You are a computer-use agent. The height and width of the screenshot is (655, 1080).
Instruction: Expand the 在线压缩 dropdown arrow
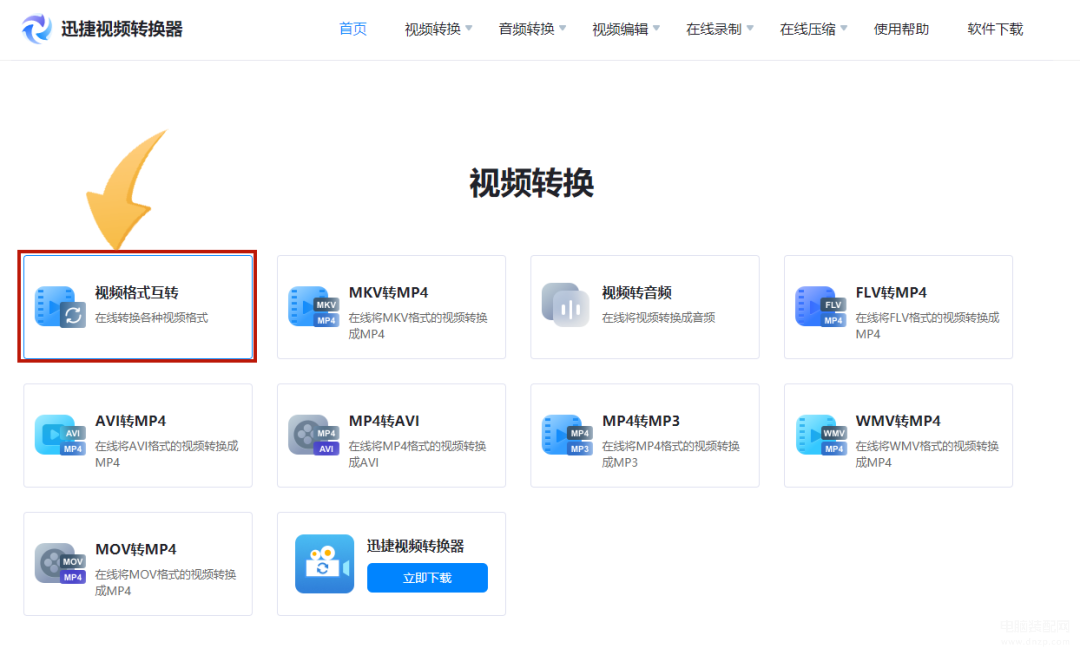pos(844,28)
